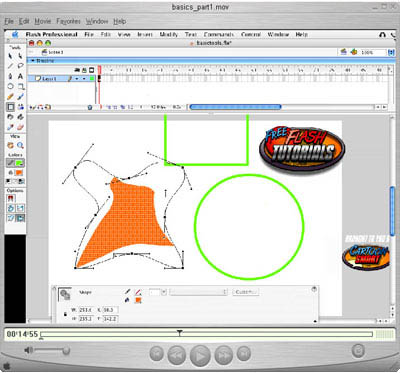The width and height of the screenshot is (400, 373).
Task: Select the Fill Transform tool
Action: (x=20, y=107)
